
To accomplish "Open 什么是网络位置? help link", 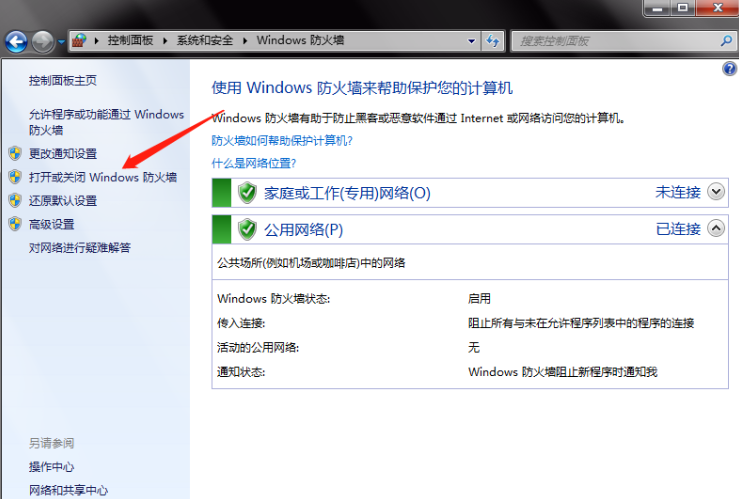I will click(254, 163).
